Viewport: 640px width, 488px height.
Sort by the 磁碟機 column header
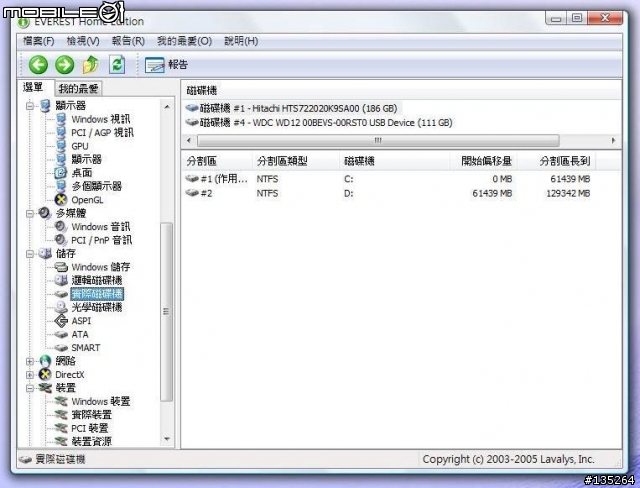click(x=395, y=161)
